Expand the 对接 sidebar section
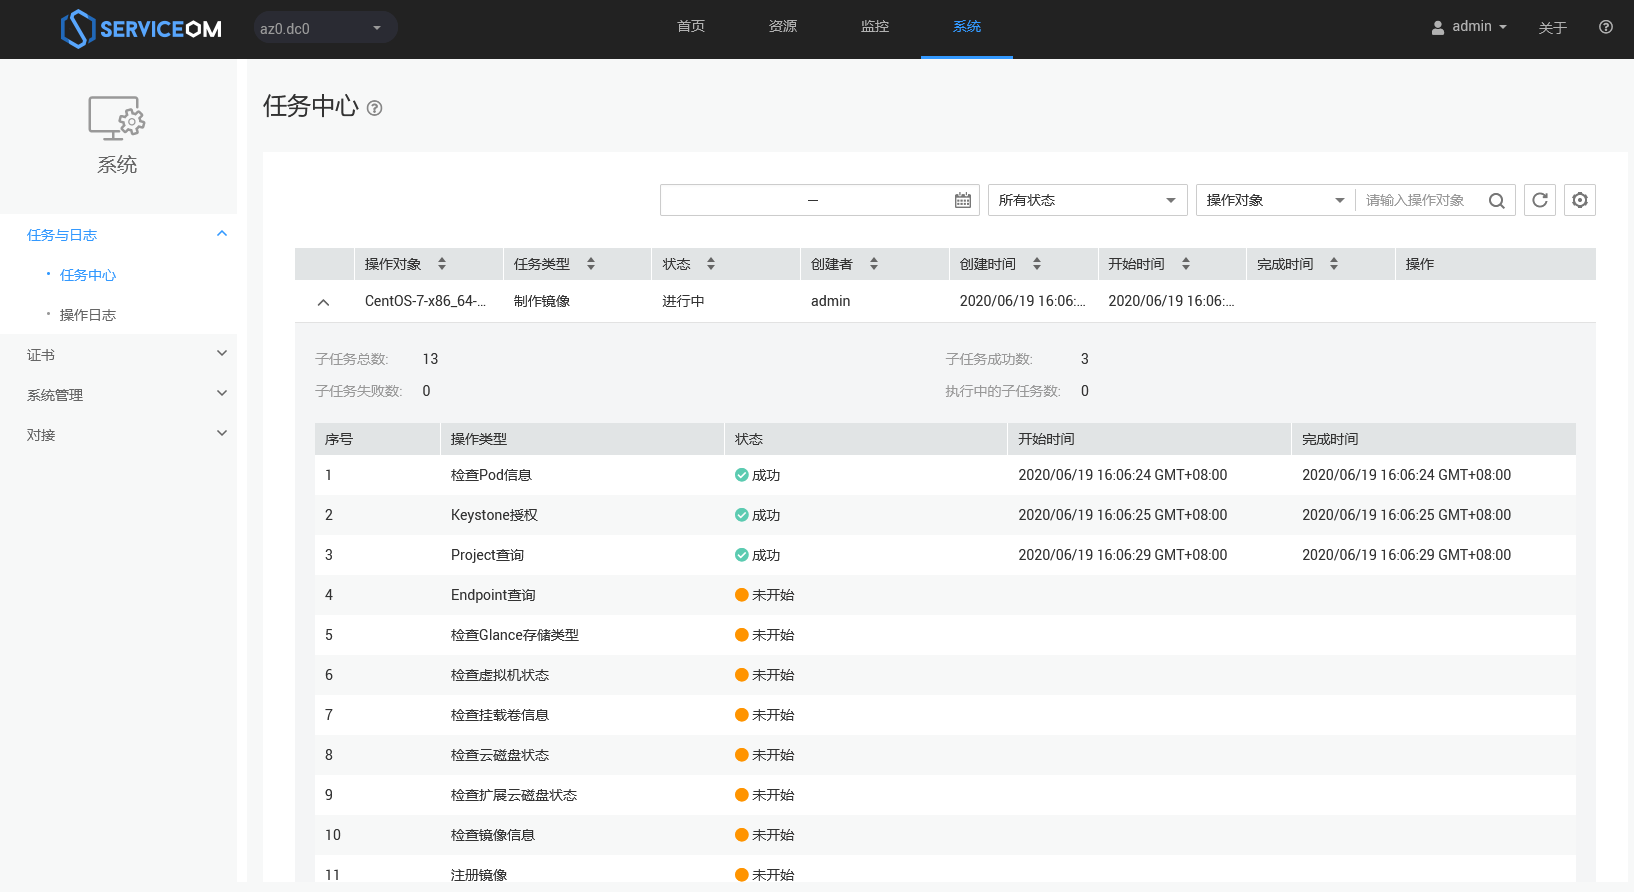The height and width of the screenshot is (892, 1634). coord(222,434)
